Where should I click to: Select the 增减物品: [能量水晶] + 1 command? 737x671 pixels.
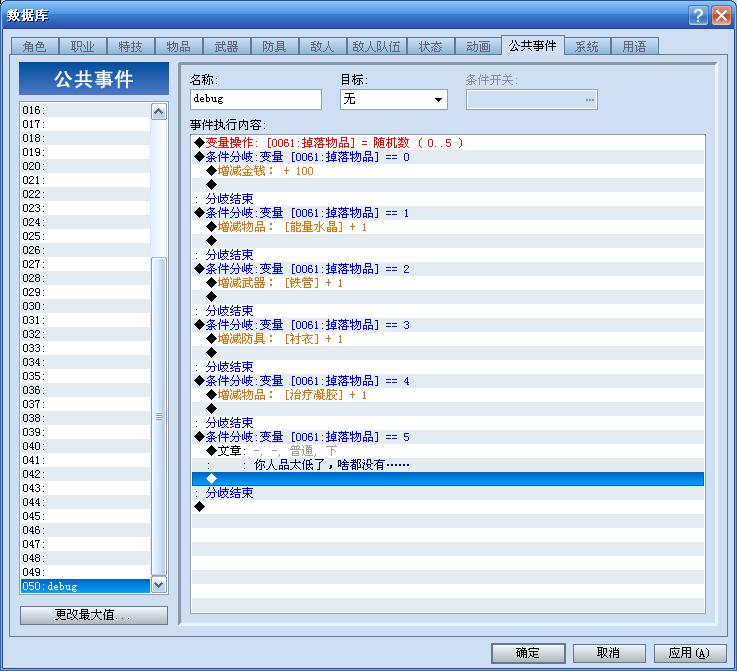coord(448,227)
